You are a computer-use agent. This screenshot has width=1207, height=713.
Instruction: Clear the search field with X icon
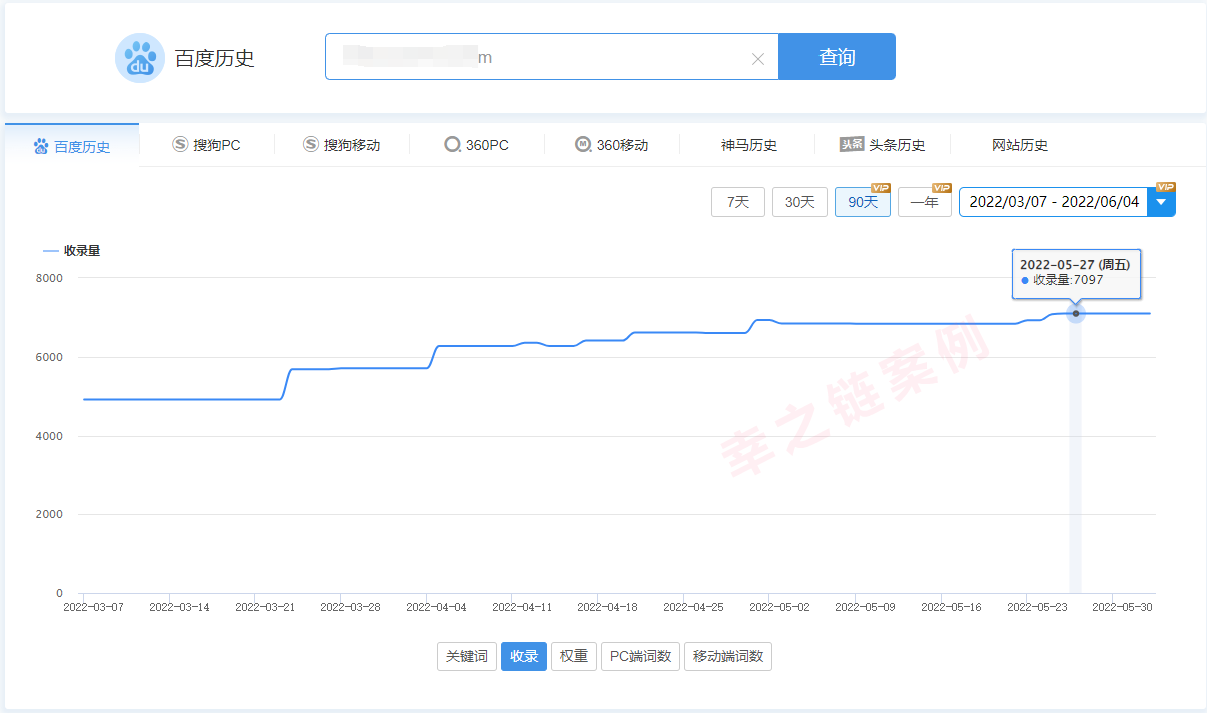(x=757, y=59)
